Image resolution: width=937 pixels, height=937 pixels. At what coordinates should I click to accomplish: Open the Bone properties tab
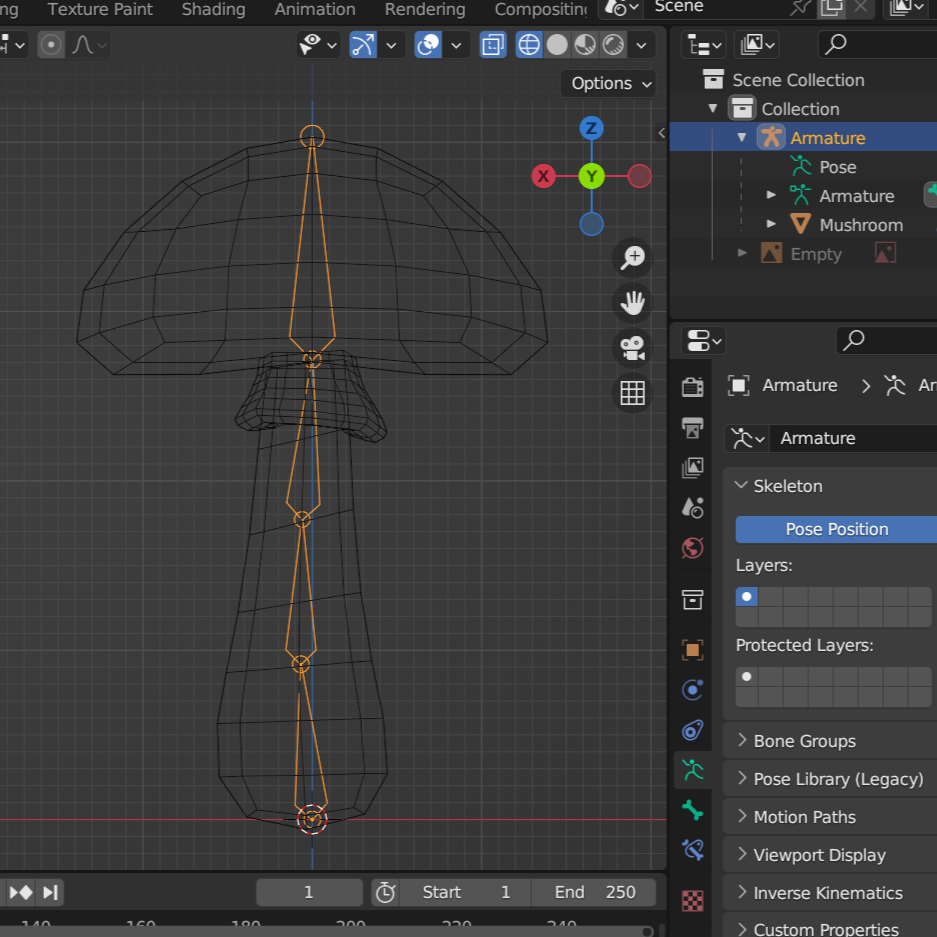692,810
